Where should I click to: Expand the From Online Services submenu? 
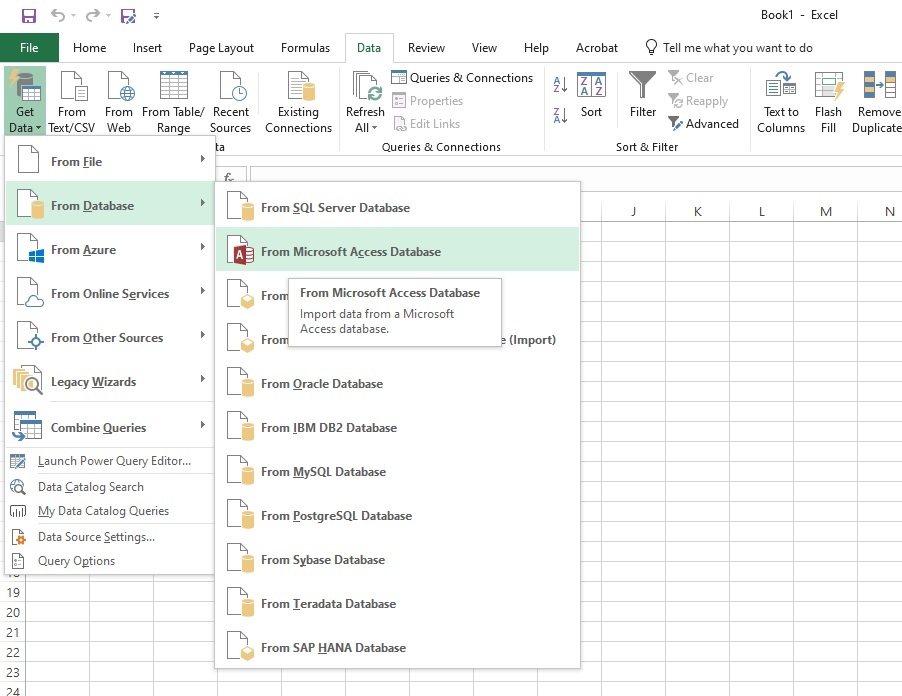109,292
